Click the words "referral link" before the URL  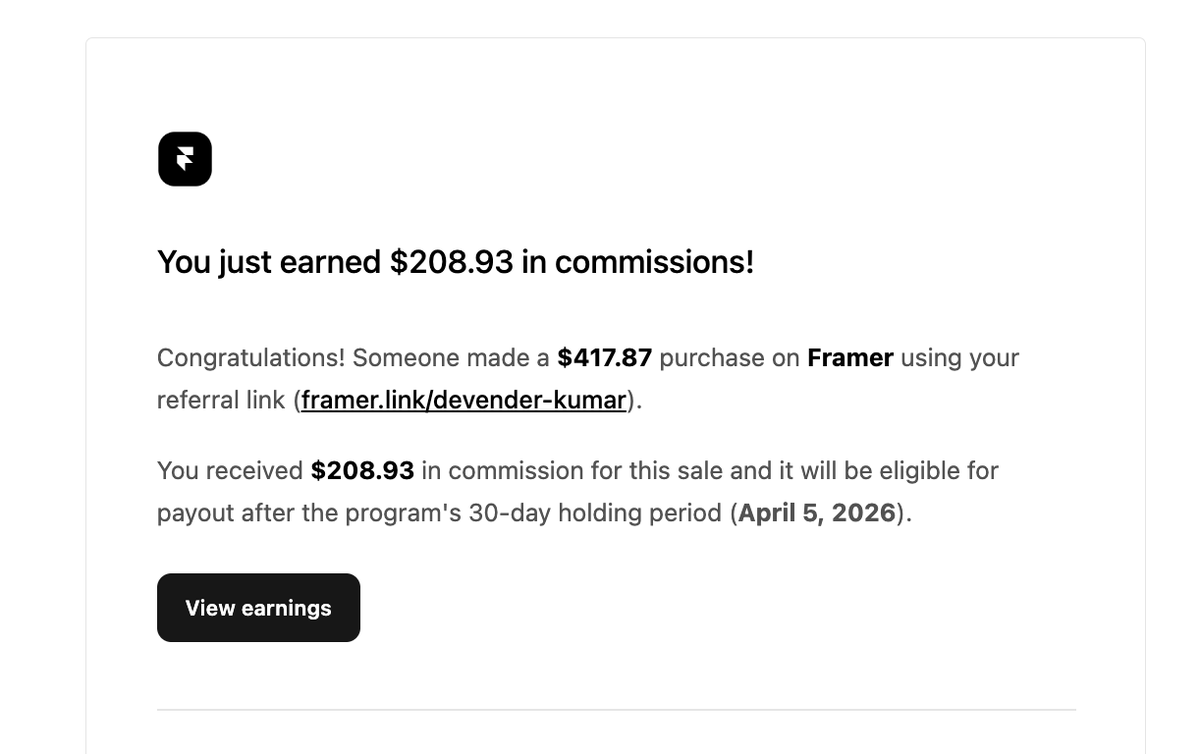point(221,400)
